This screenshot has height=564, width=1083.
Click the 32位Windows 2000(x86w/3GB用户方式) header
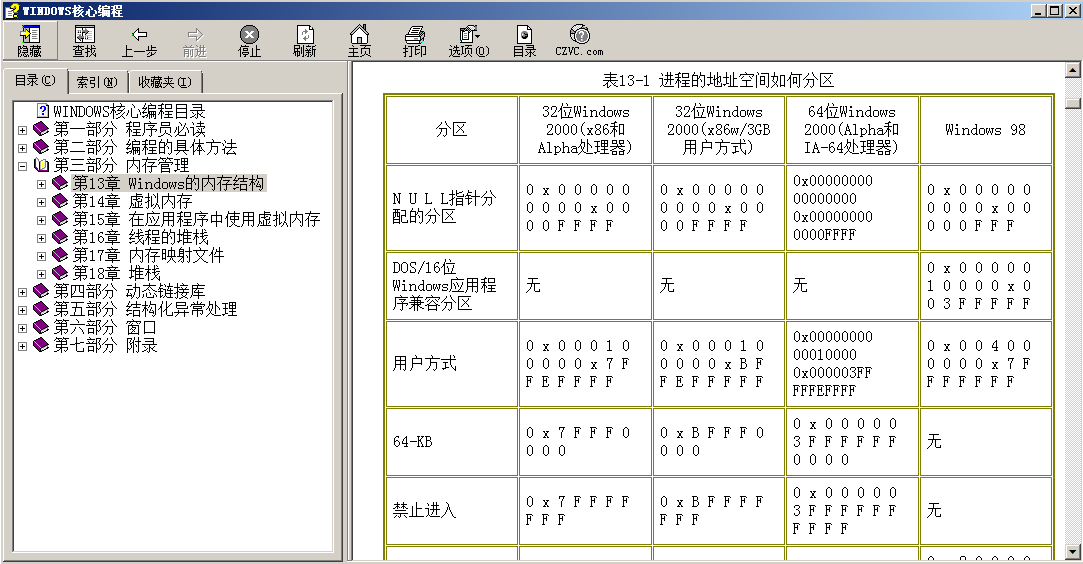718,130
